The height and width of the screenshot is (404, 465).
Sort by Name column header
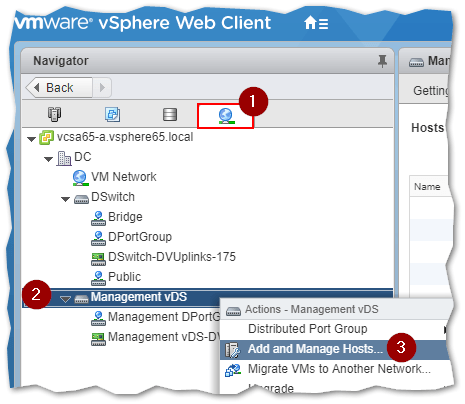(x=427, y=187)
